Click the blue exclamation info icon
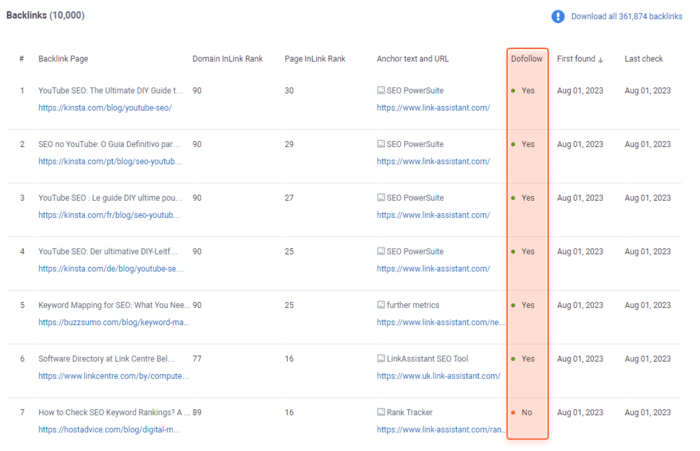The width and height of the screenshot is (700, 451). coord(558,17)
